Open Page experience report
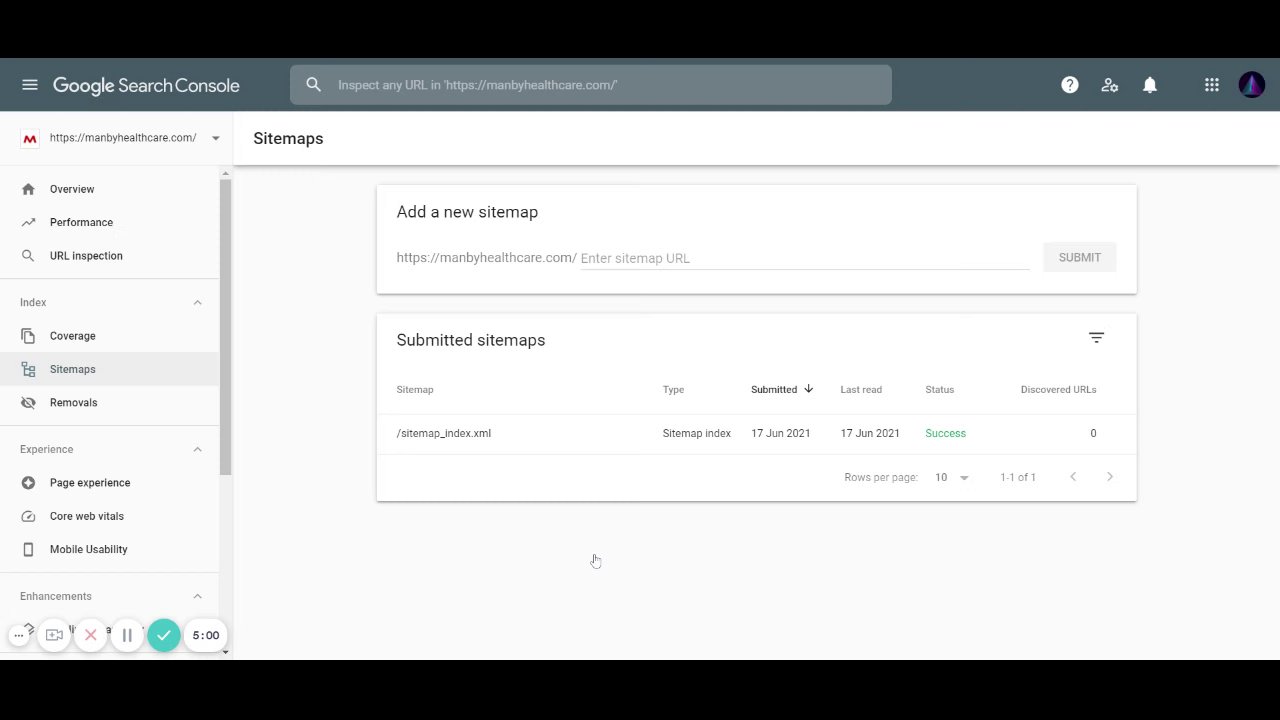 (x=90, y=483)
